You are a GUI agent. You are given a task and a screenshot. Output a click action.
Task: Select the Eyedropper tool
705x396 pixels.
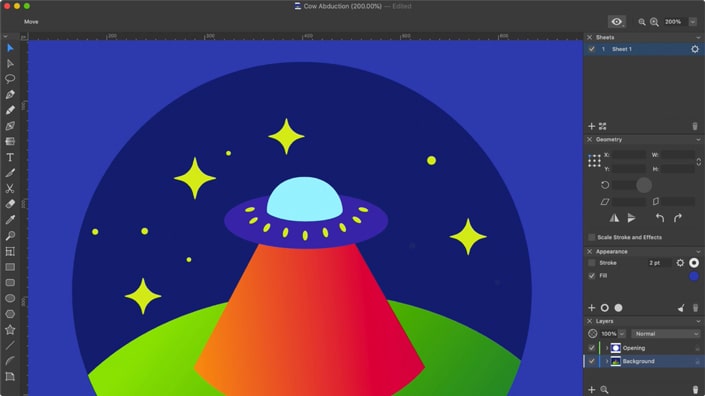(10, 220)
